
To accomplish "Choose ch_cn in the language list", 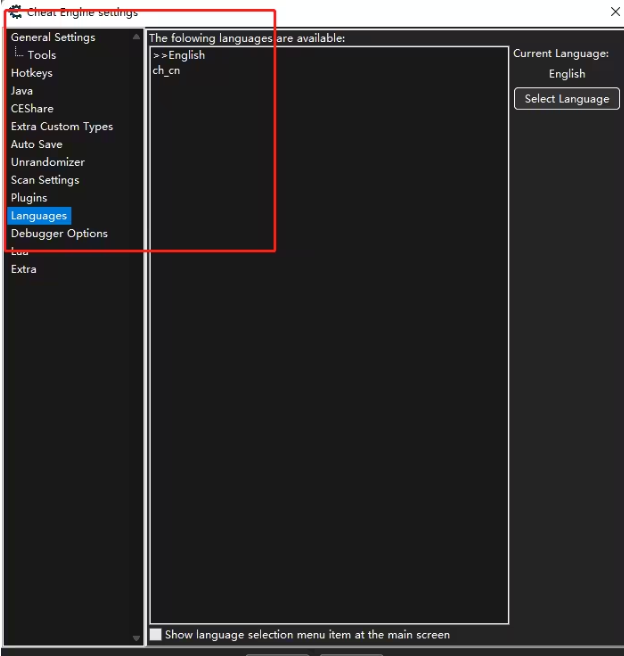I will coord(166,71).
